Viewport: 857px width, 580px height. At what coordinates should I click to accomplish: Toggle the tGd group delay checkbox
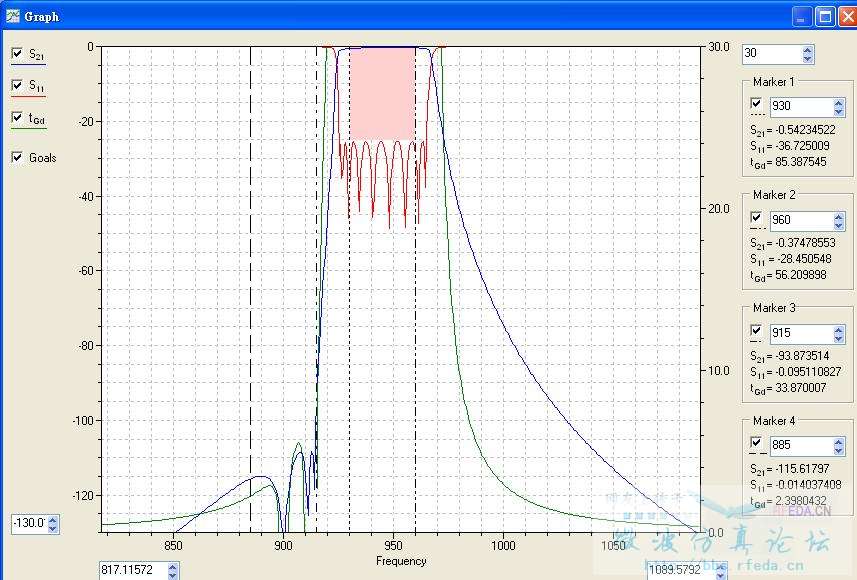pyautogui.click(x=17, y=117)
